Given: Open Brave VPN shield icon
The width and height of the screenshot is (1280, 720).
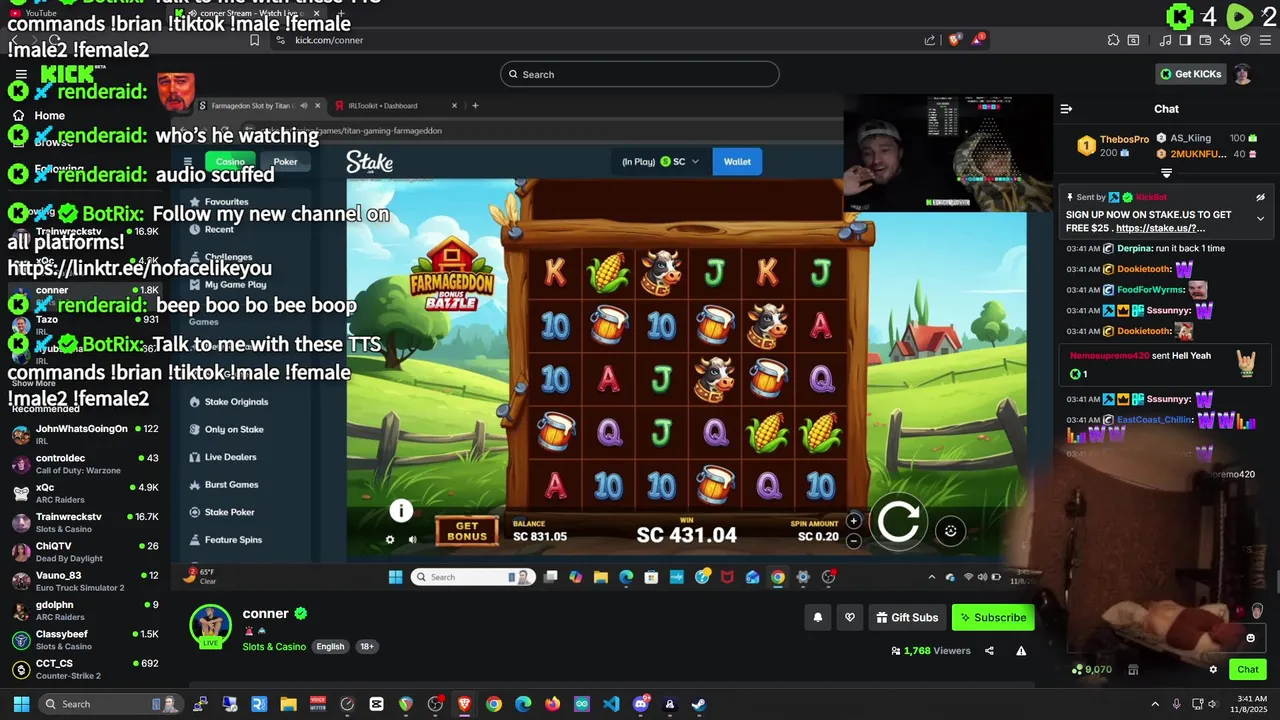Looking at the screenshot, I should (1245, 40).
